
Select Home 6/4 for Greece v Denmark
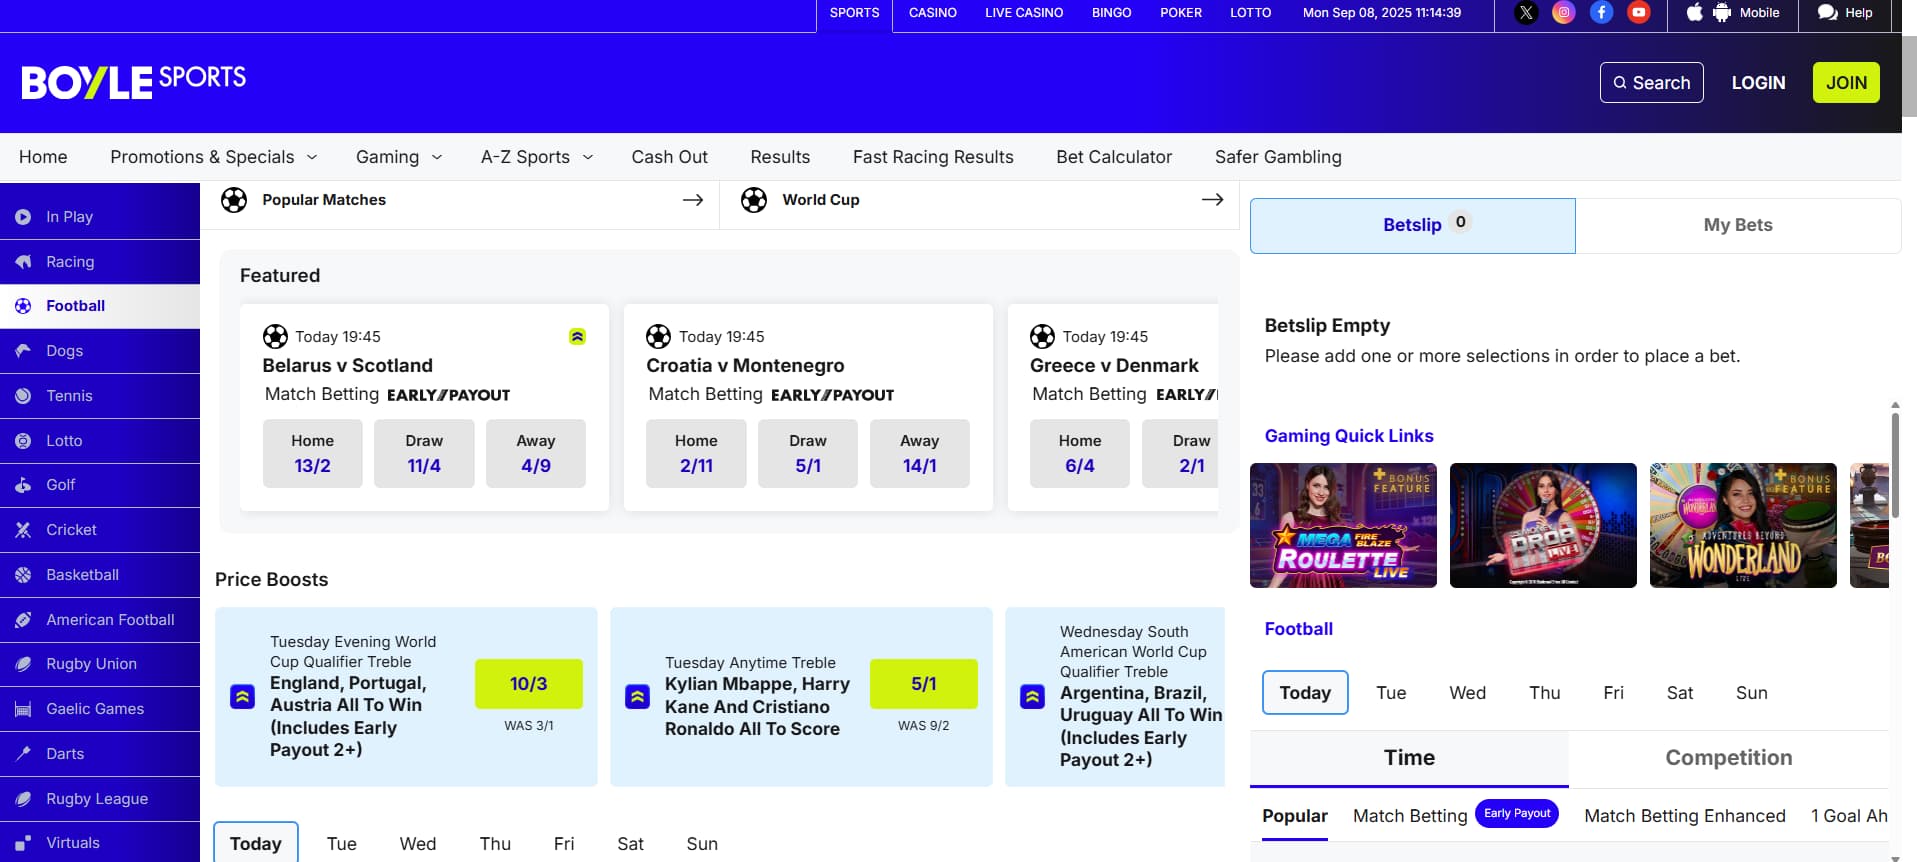pos(1080,454)
